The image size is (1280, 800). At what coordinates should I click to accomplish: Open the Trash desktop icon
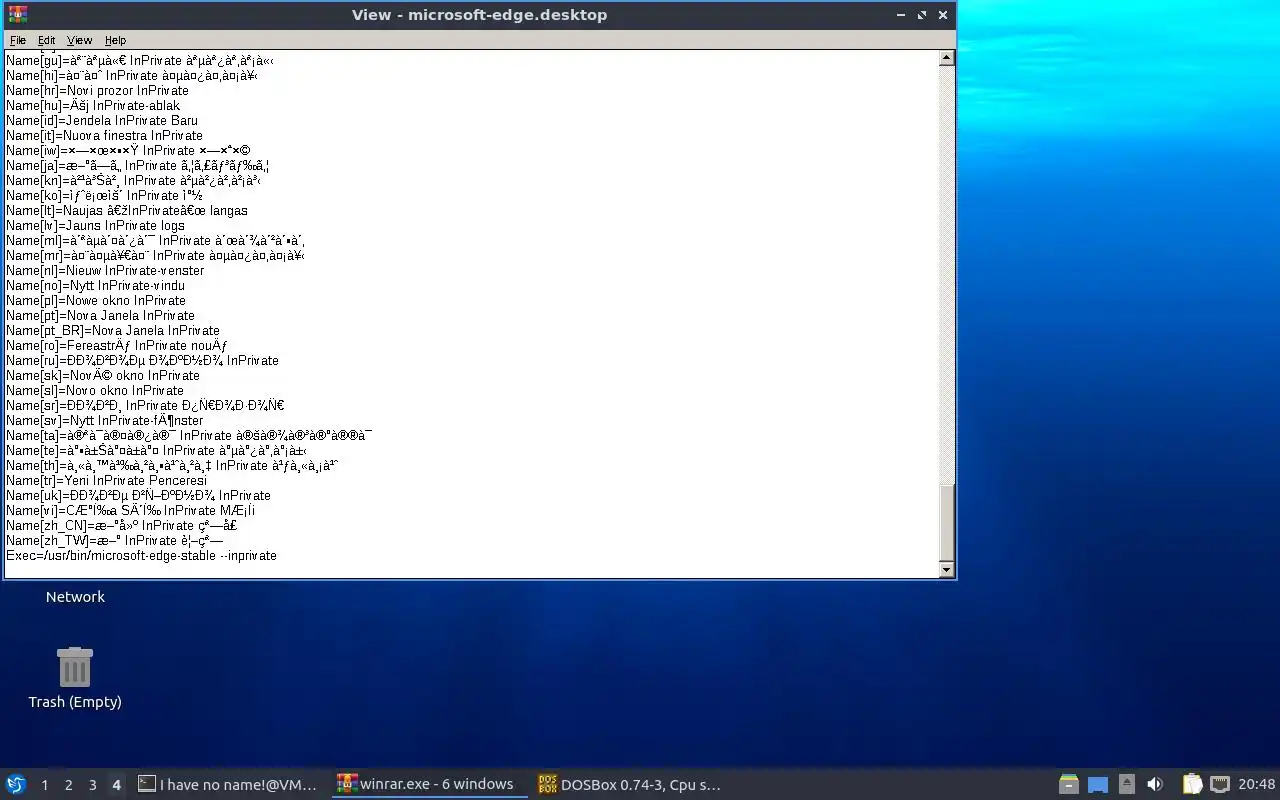(75, 678)
